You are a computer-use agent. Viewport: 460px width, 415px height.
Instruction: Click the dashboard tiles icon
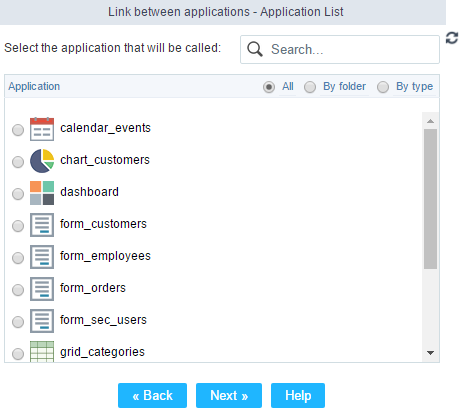42,193
